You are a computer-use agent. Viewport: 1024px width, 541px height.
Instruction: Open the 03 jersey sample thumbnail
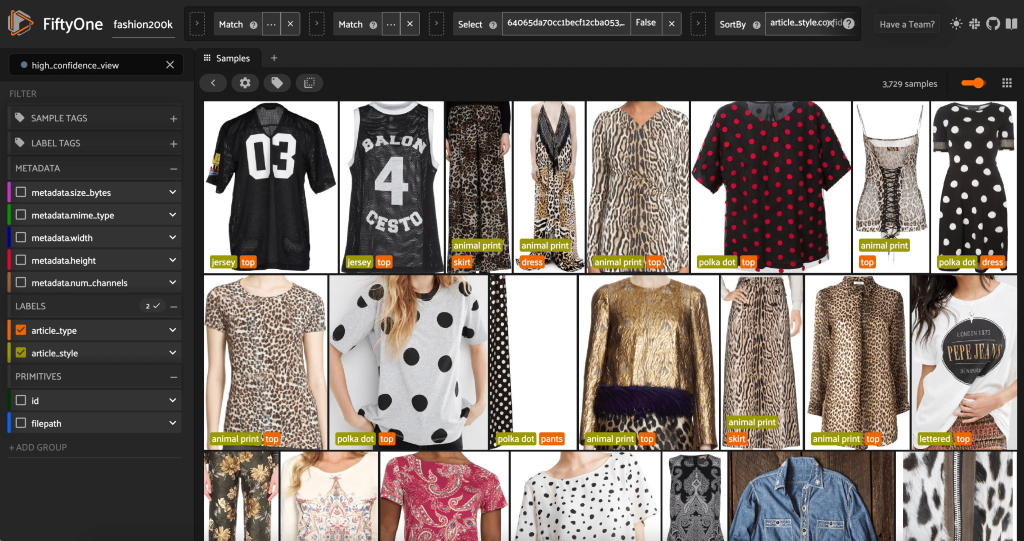click(x=270, y=187)
